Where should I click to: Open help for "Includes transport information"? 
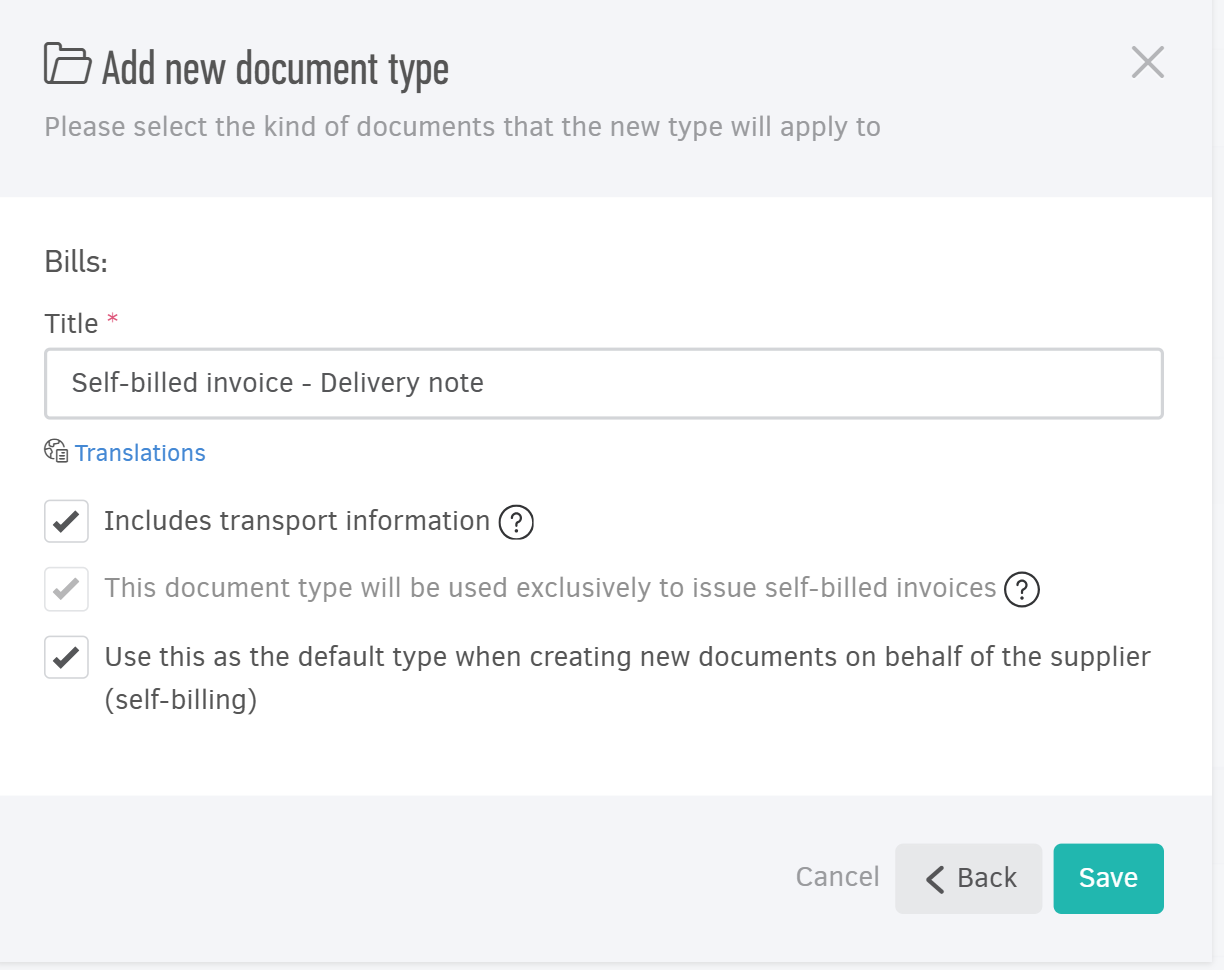click(516, 522)
